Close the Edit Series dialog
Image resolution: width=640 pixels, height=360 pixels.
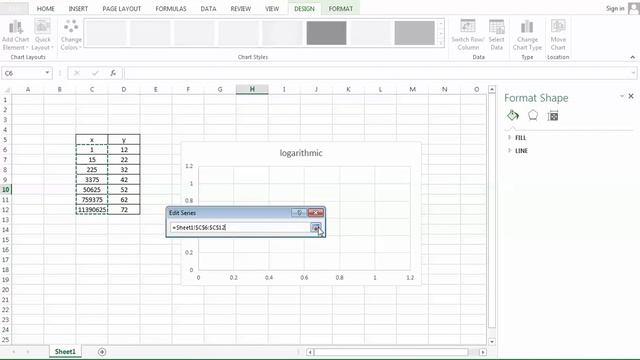point(316,213)
